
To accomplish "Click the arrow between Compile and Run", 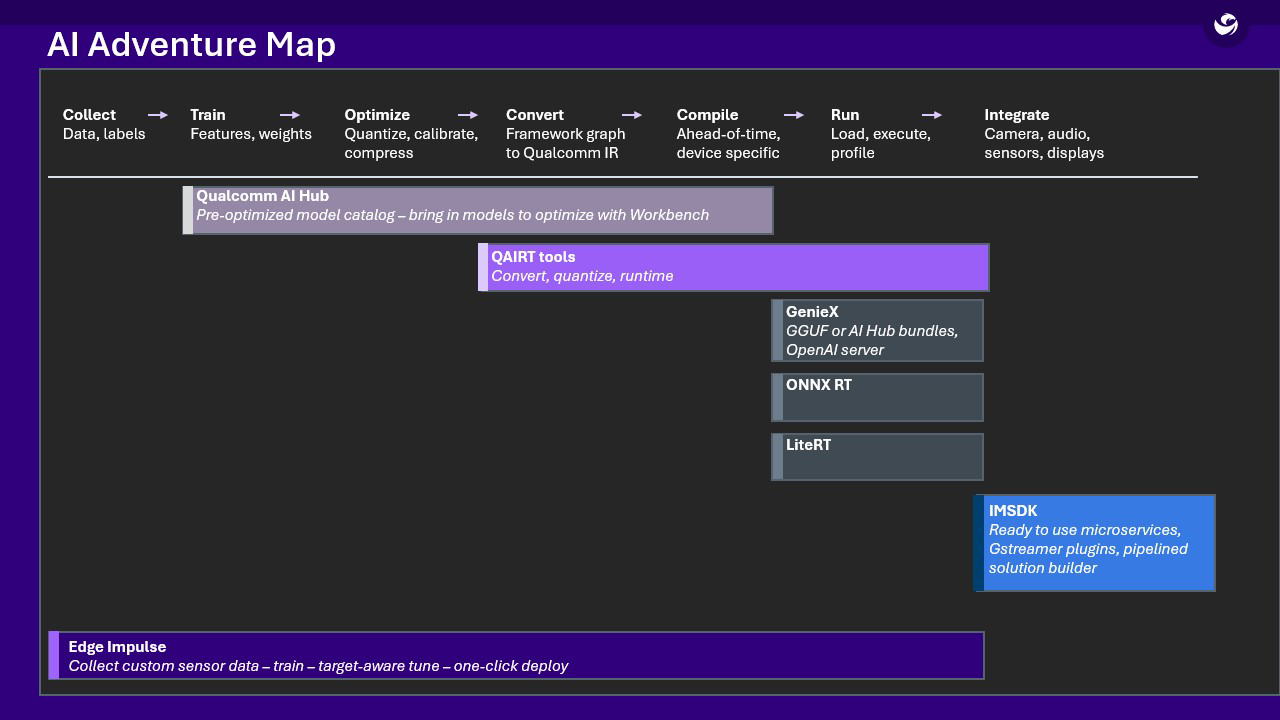I will (794, 115).
